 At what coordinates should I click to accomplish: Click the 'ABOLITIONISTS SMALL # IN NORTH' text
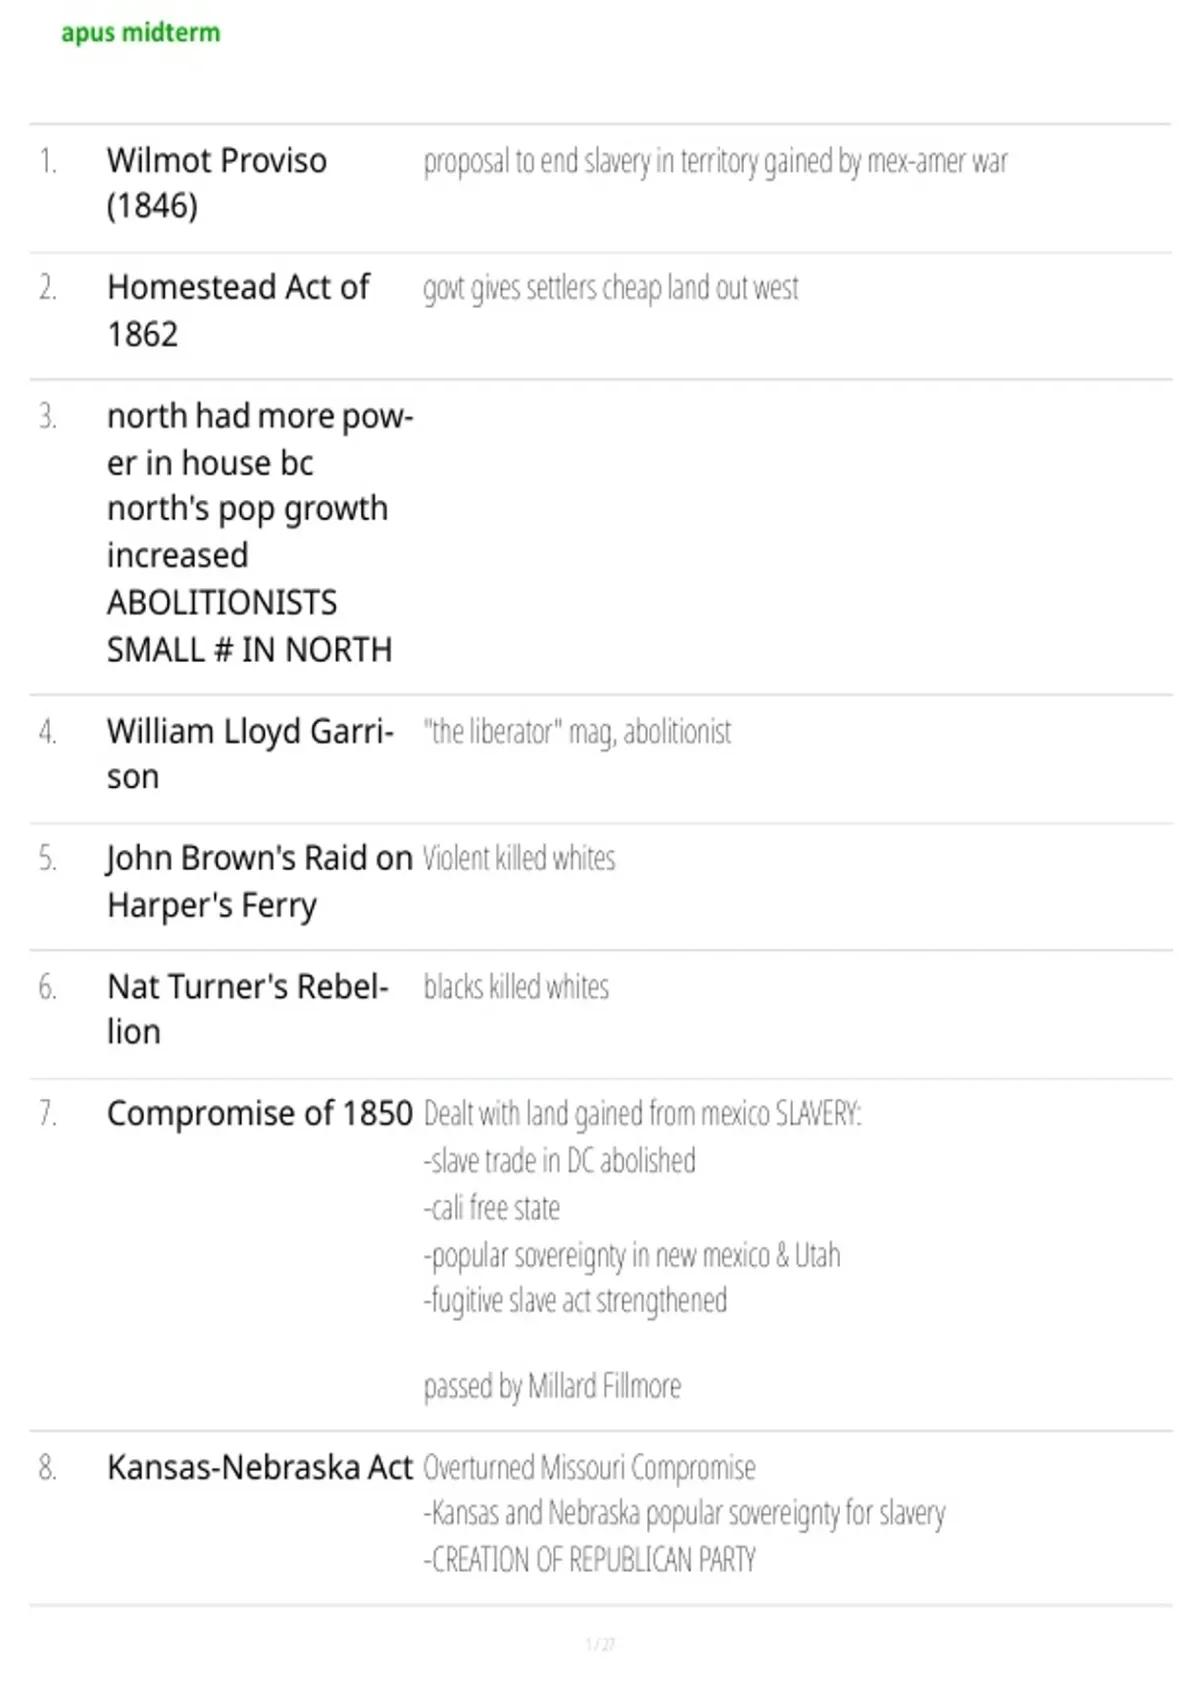249,626
